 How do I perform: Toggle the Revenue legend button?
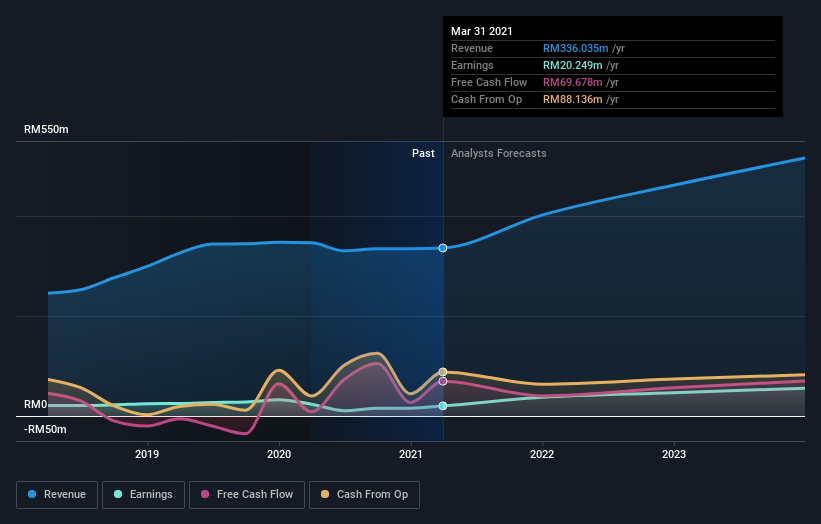pos(57,495)
